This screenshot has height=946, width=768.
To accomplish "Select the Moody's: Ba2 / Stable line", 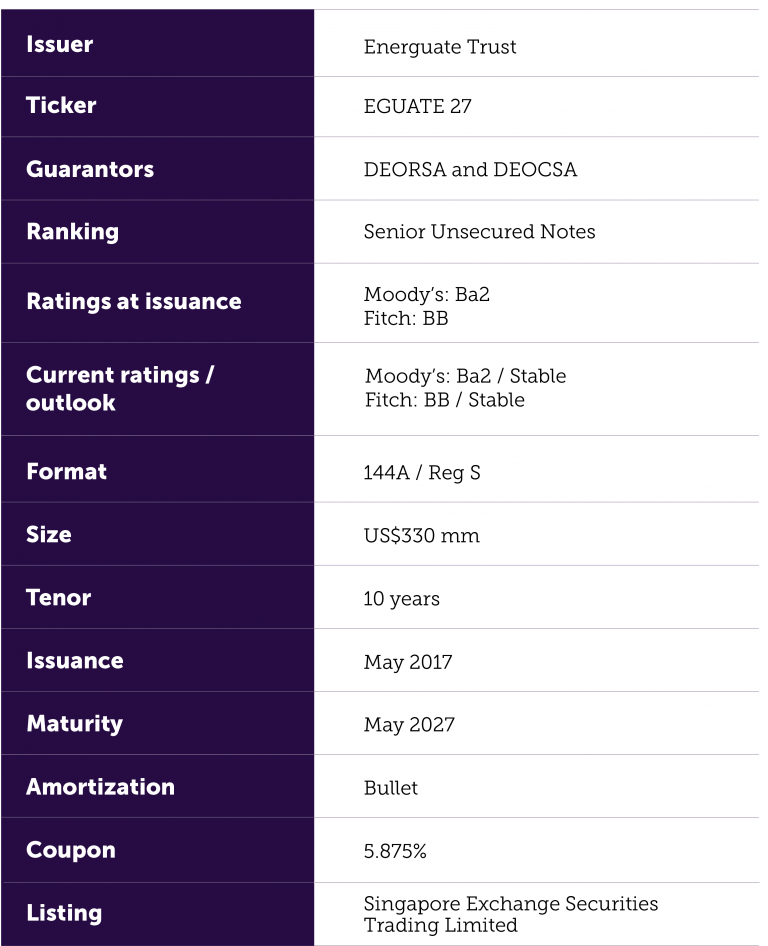I will 466,376.
